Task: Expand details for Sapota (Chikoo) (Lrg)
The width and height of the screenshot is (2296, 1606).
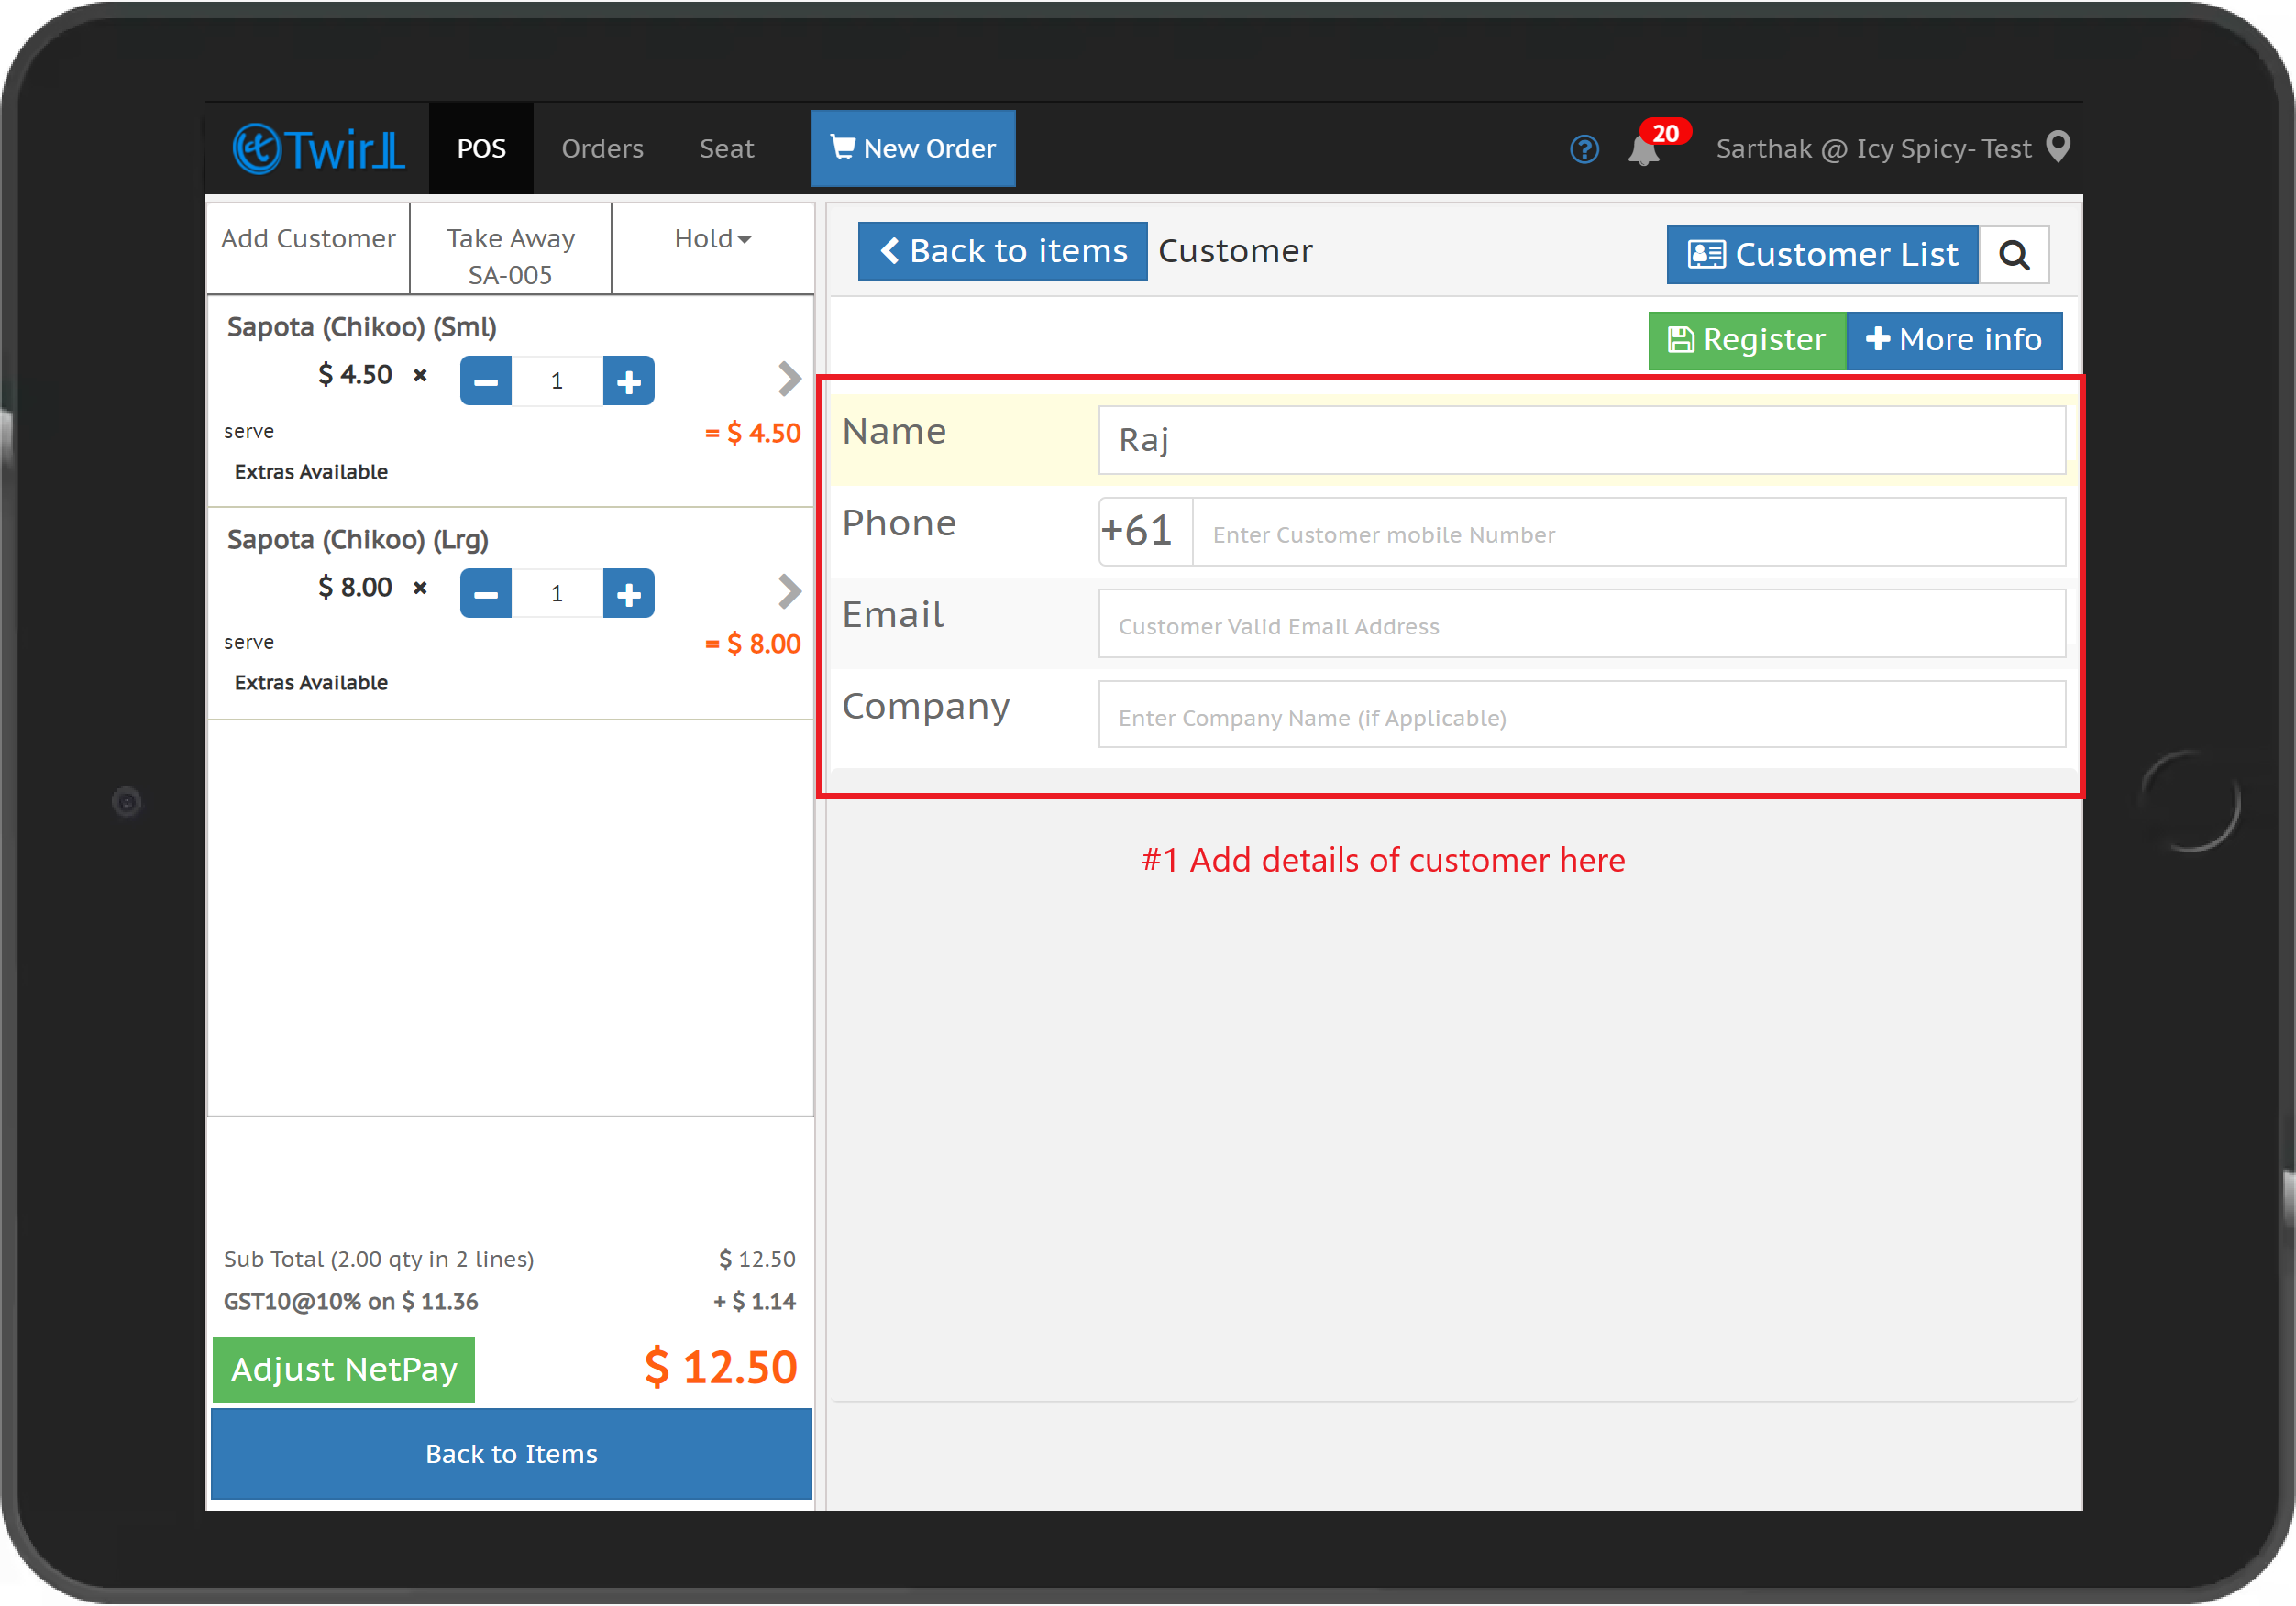Action: [789, 590]
